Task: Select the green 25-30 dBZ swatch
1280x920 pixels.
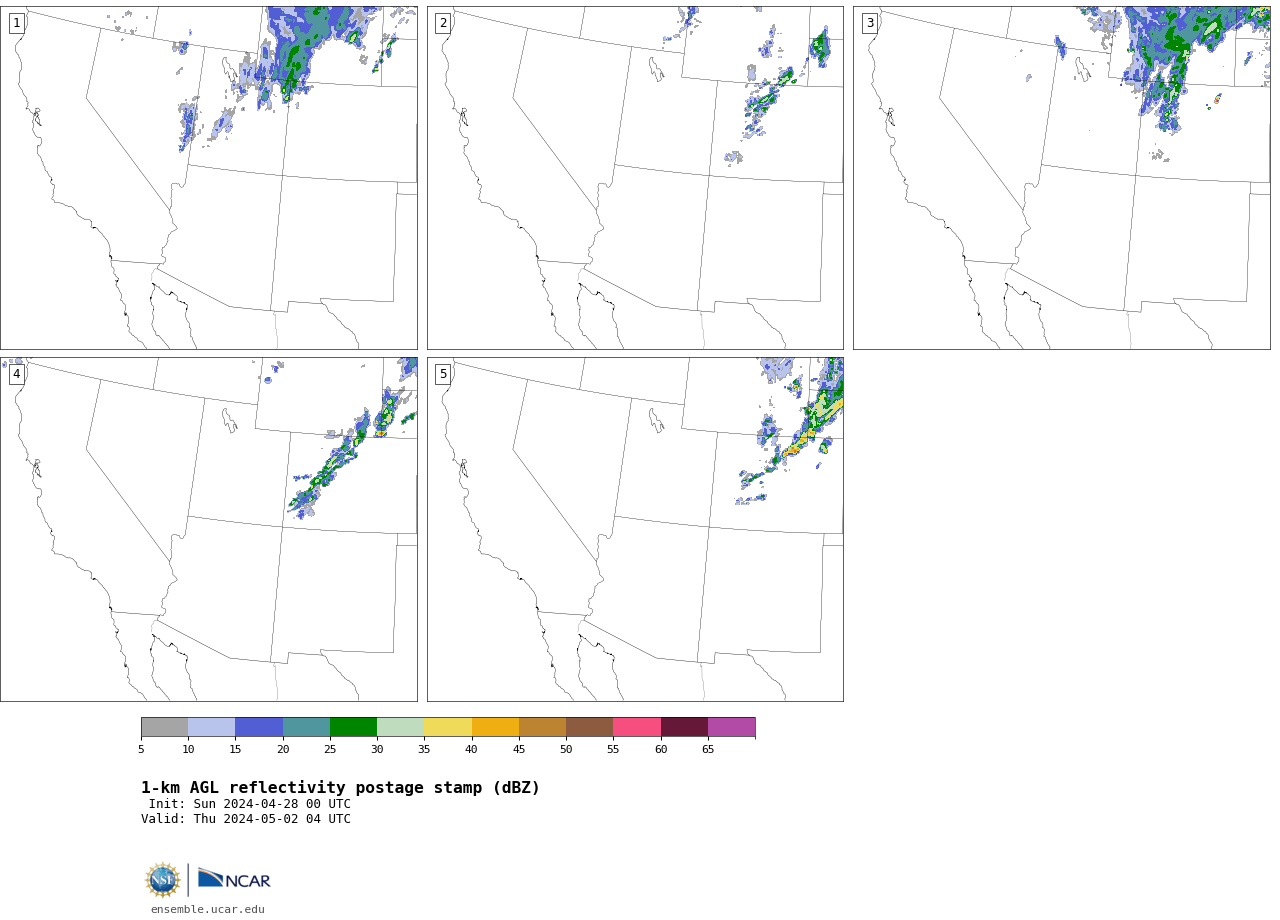Action: [354, 727]
